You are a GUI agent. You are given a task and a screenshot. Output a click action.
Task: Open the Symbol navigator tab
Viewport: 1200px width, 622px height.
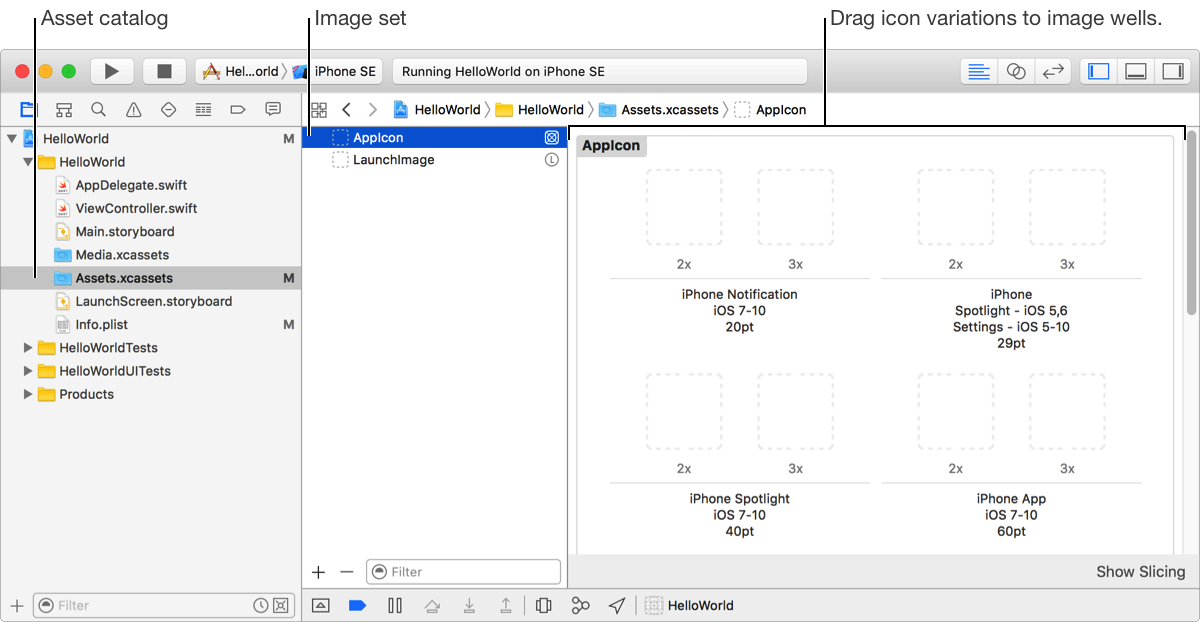tap(64, 109)
